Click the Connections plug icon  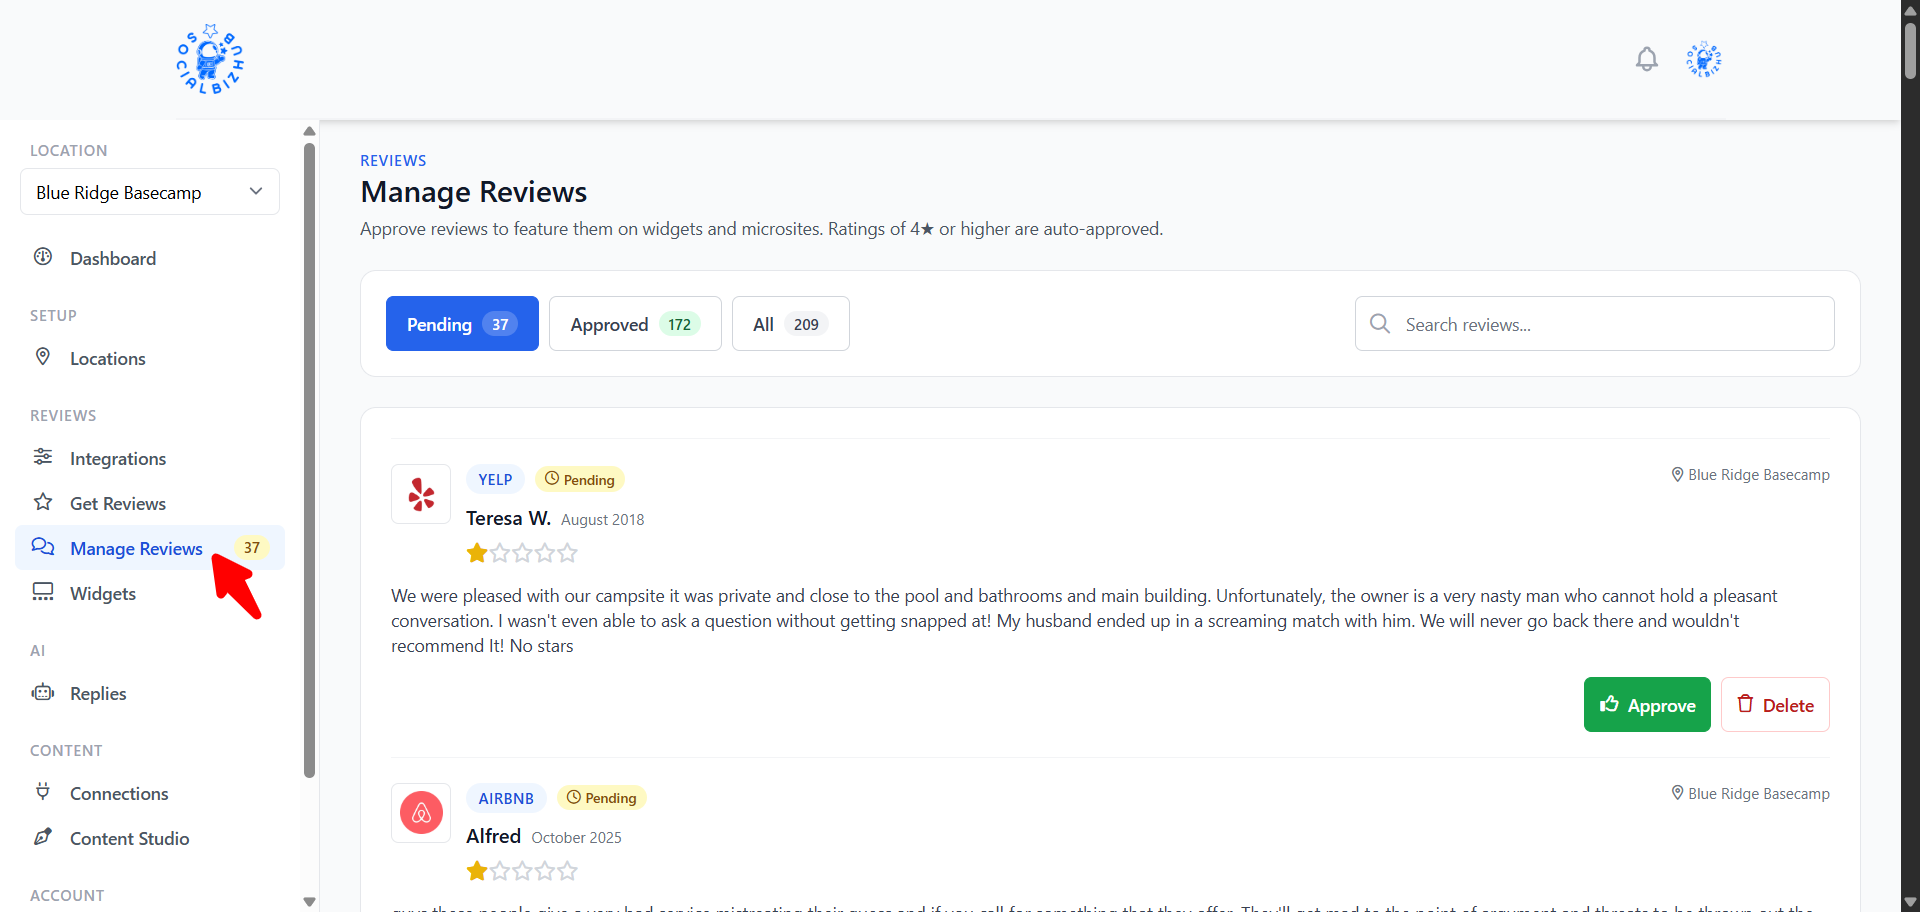(43, 792)
